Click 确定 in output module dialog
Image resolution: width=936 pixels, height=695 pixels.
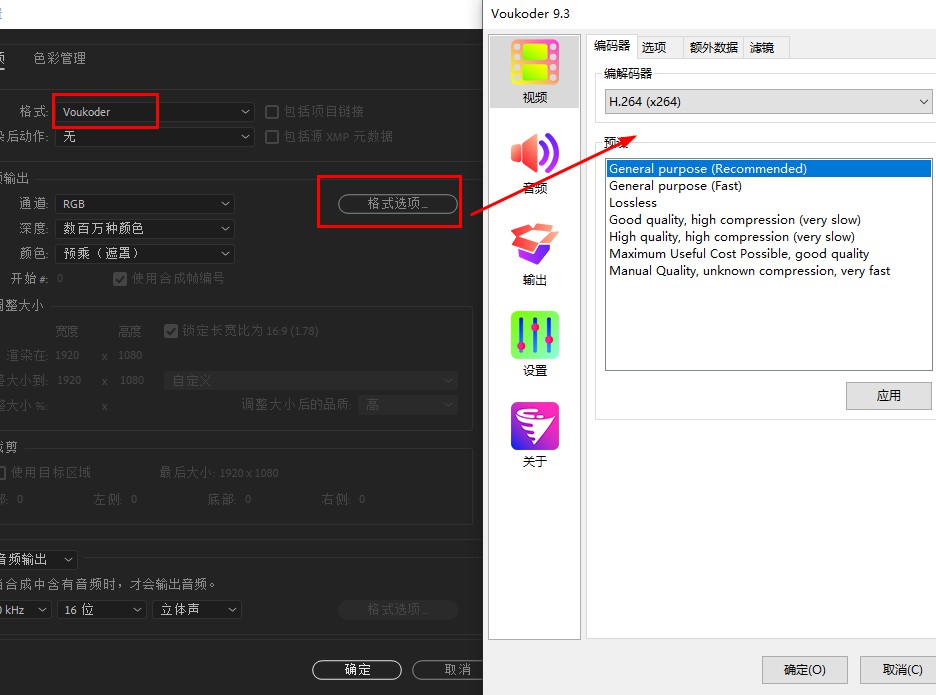[x=357, y=670]
